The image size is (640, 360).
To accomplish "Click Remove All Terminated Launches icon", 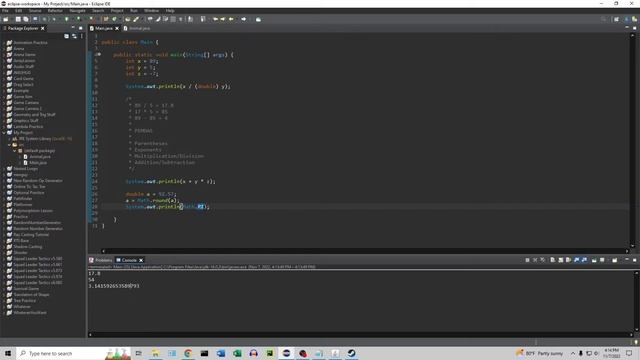I will click(543, 260).
